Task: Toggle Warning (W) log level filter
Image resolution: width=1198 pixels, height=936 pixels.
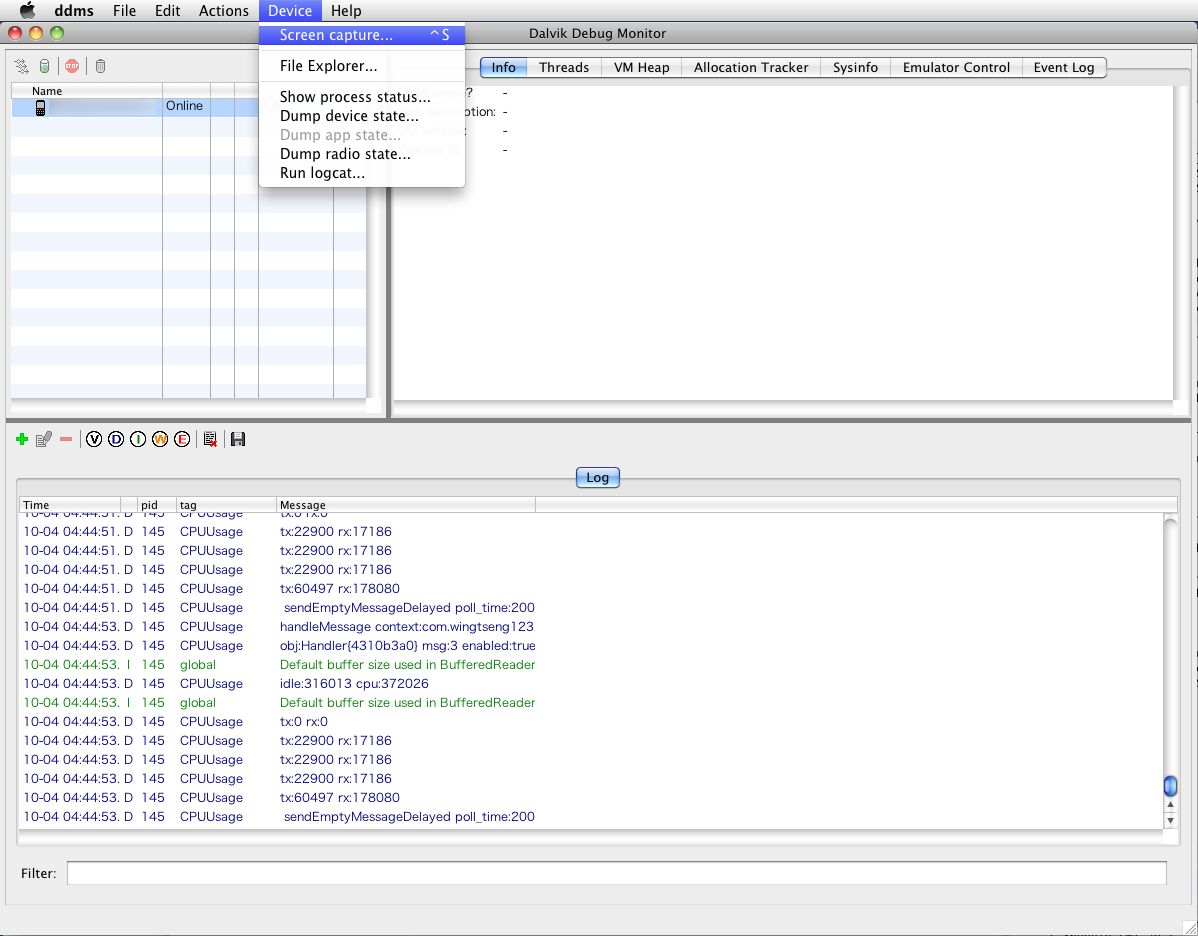Action: [x=160, y=439]
